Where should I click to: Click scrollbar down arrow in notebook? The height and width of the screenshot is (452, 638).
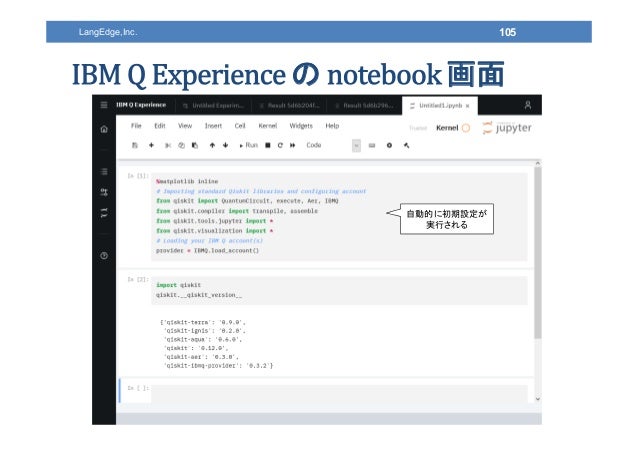(x=537, y=399)
